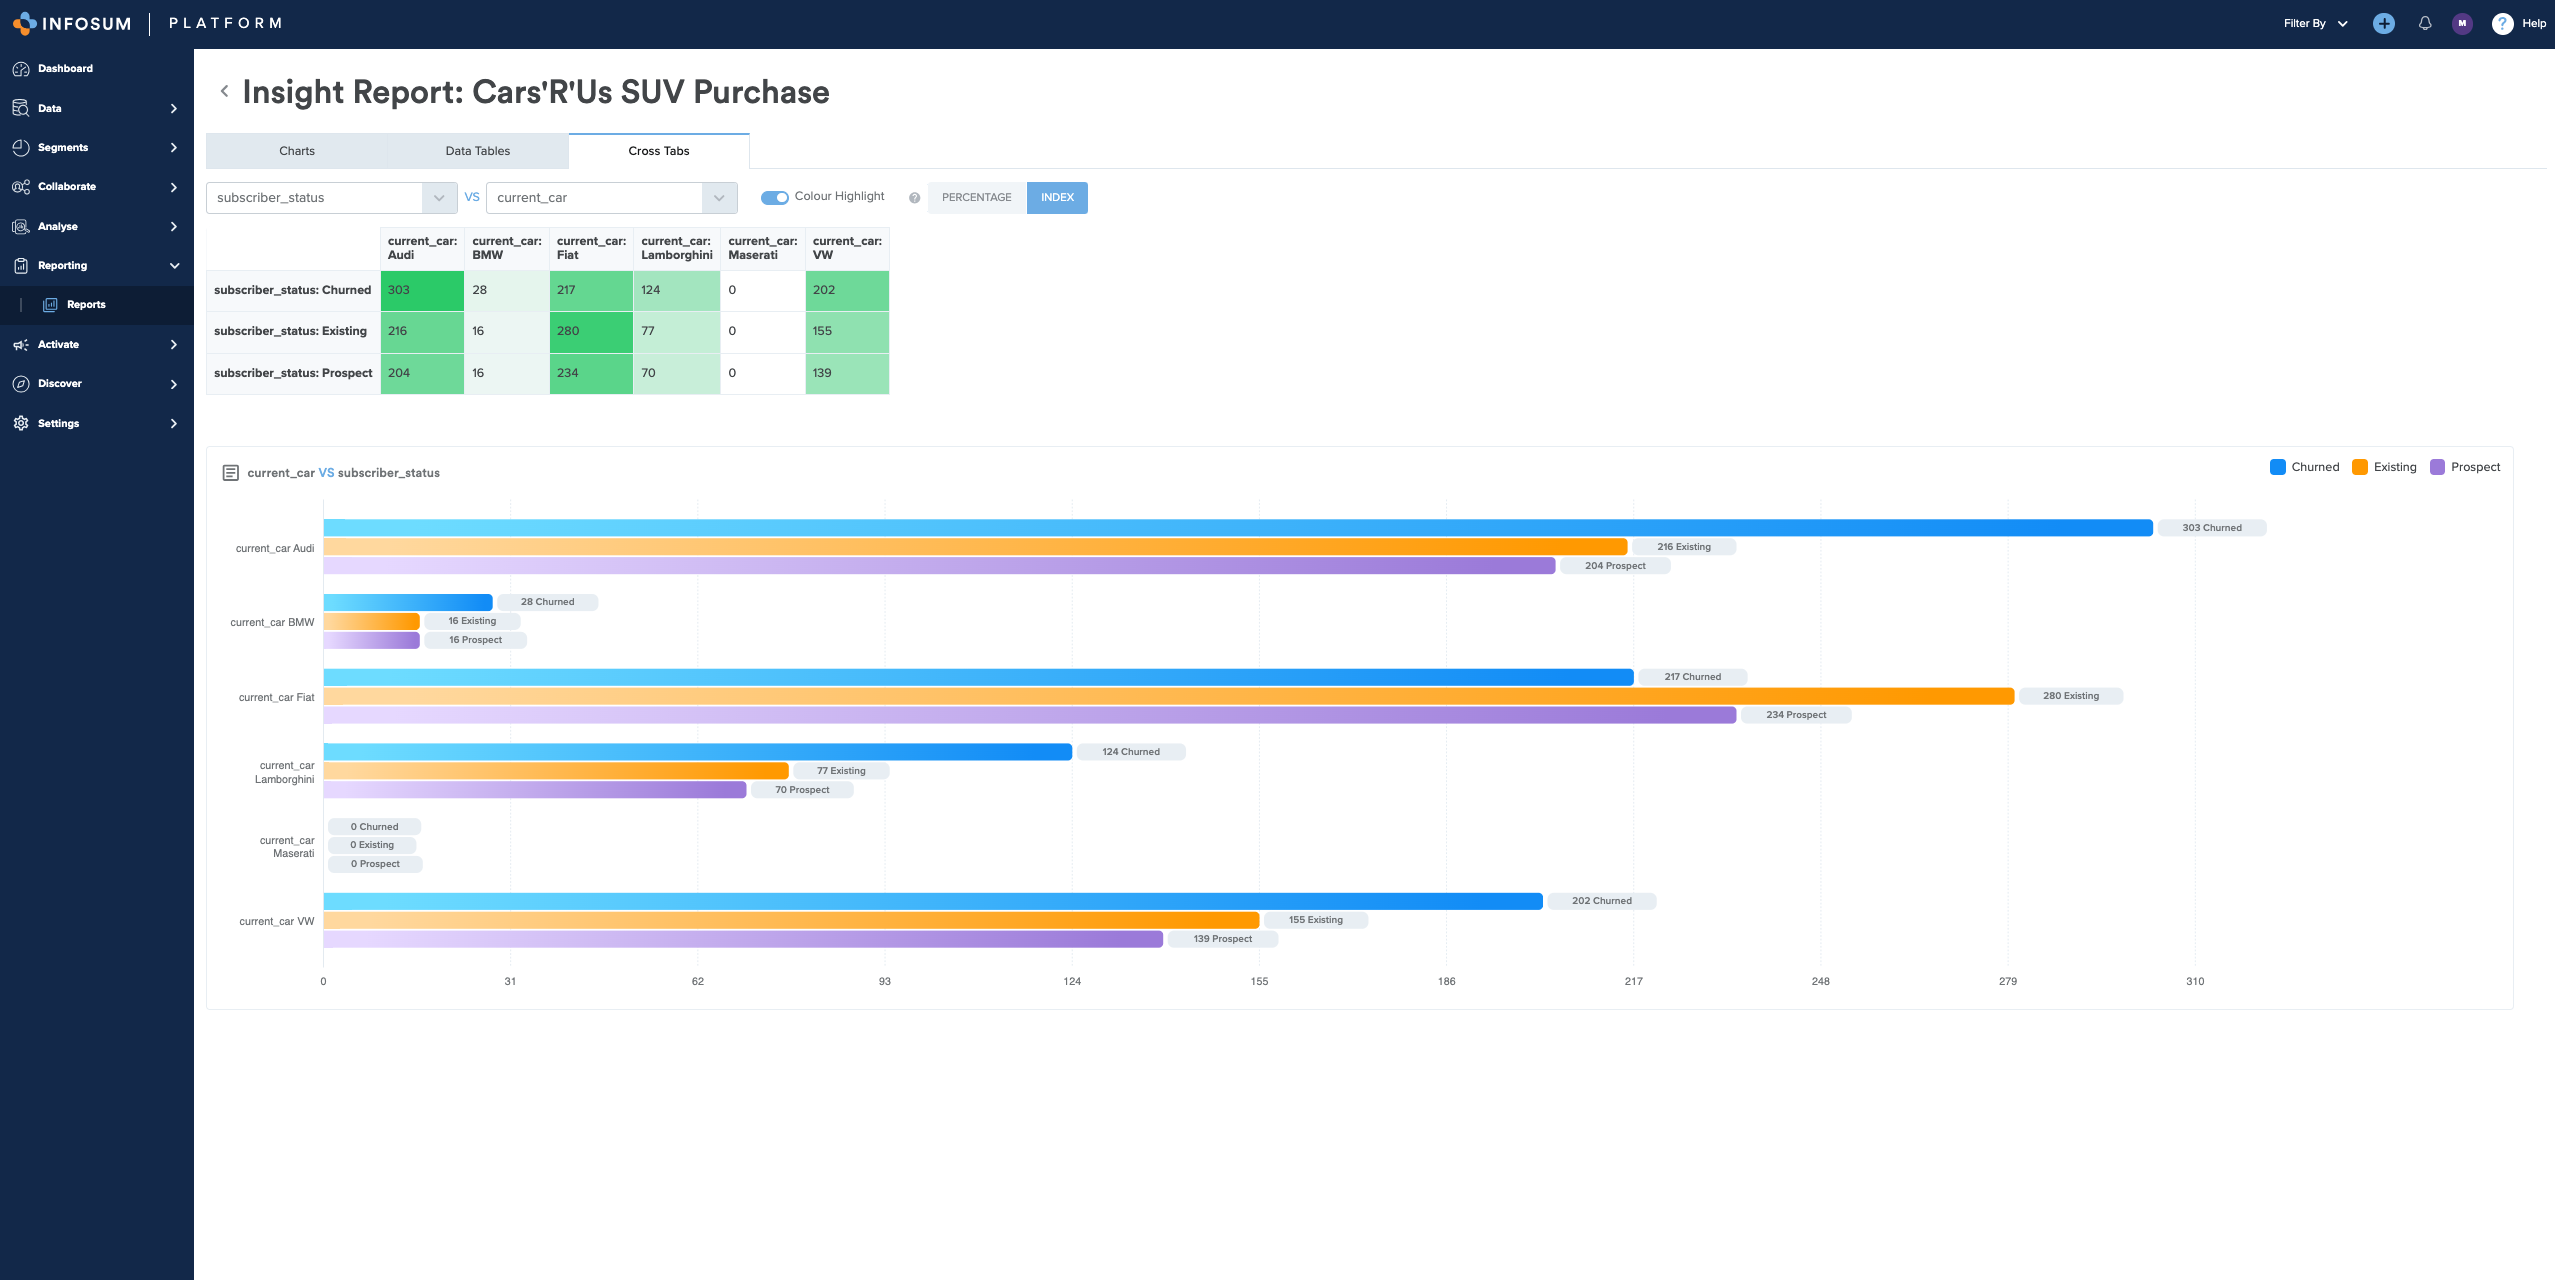Click the Discover compass icon
The image size is (2555, 1280).
coord(21,384)
